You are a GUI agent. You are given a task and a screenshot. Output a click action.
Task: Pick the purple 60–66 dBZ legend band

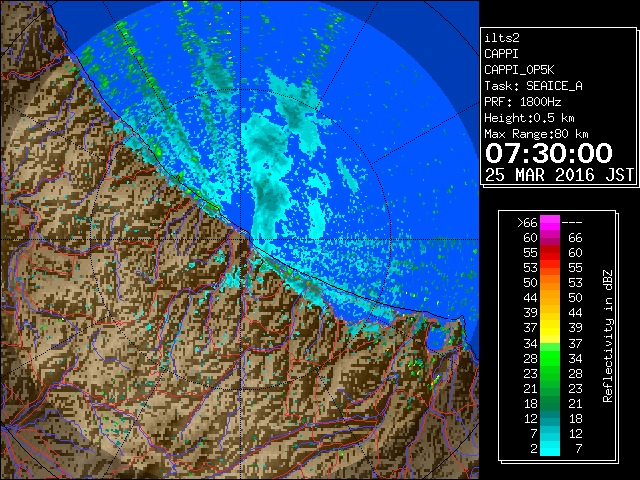pos(550,238)
